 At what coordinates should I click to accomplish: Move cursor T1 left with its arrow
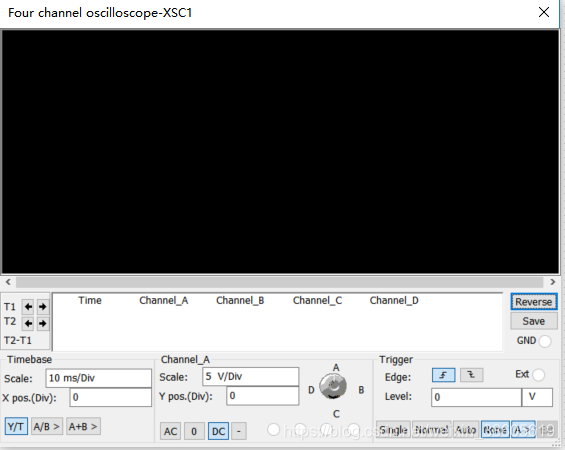click(x=28, y=307)
